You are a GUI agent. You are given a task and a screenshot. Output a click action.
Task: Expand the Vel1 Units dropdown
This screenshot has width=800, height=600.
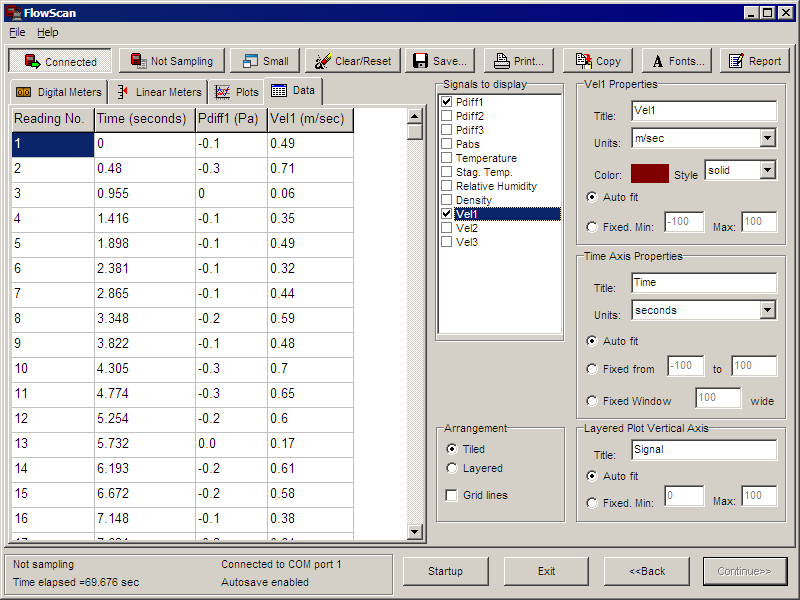coord(767,138)
